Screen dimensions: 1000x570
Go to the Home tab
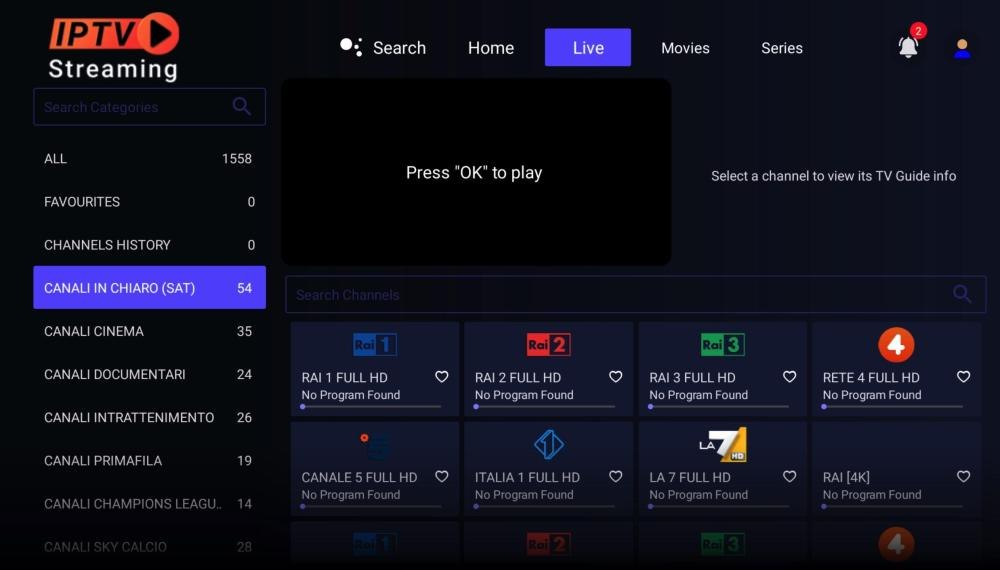point(490,48)
